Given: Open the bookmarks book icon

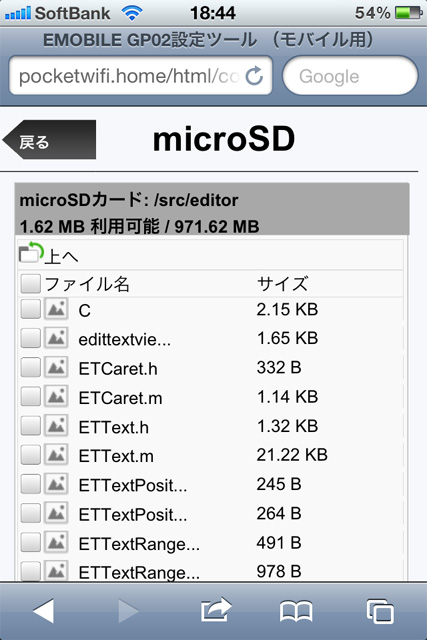Looking at the screenshot, I should [x=296, y=611].
